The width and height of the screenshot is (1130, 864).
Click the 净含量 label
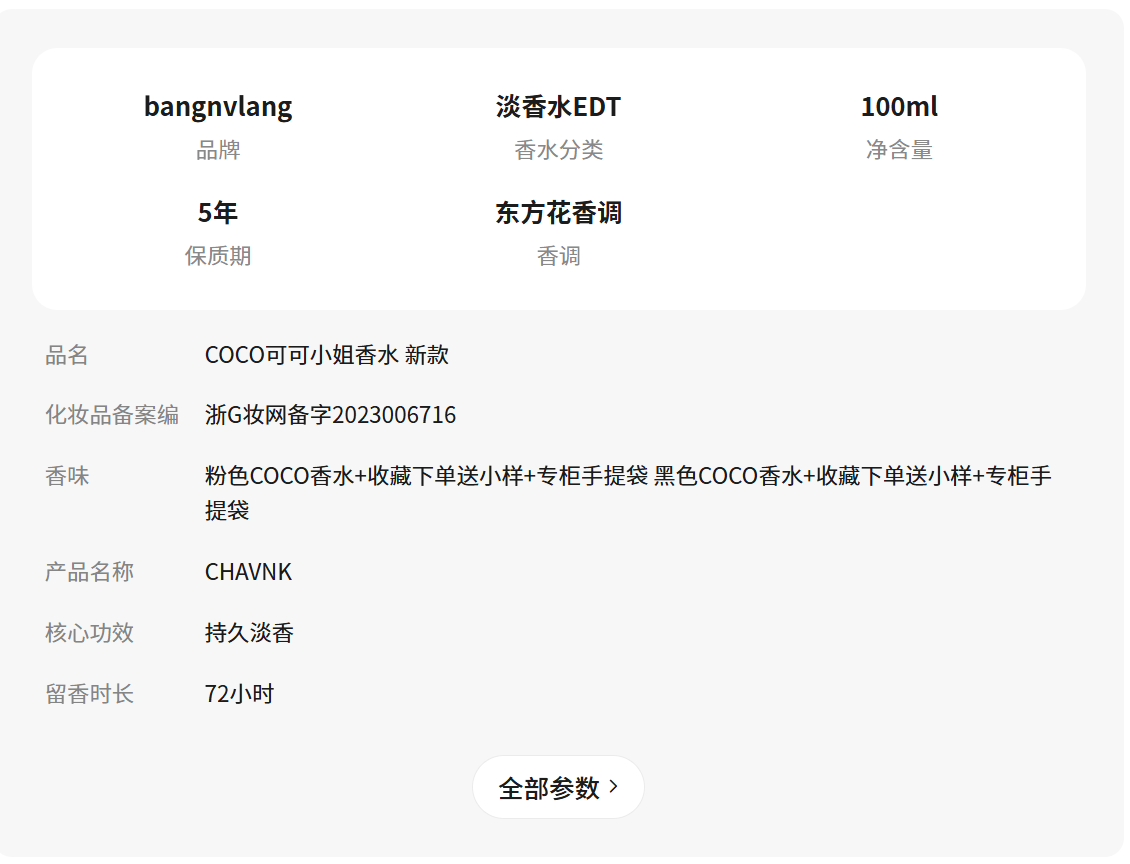coord(899,151)
